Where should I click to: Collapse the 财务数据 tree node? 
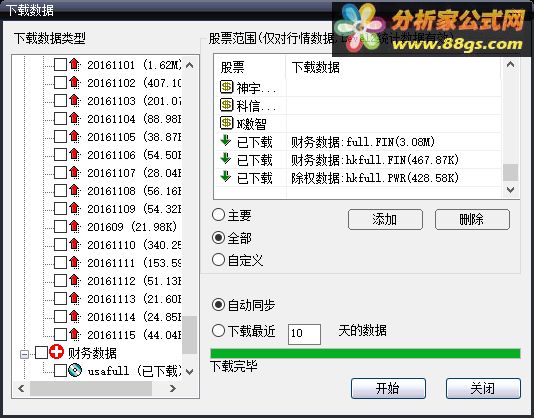tap(25, 354)
